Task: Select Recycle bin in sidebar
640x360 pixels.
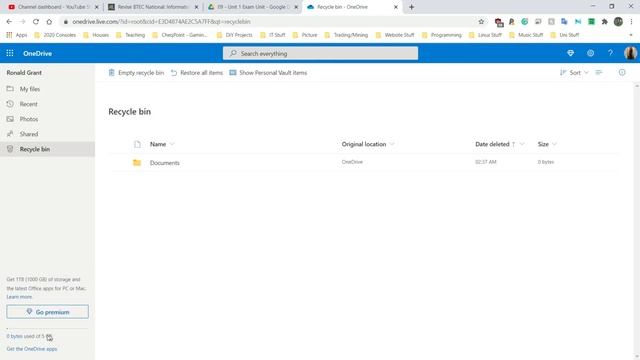Action: (47, 149)
